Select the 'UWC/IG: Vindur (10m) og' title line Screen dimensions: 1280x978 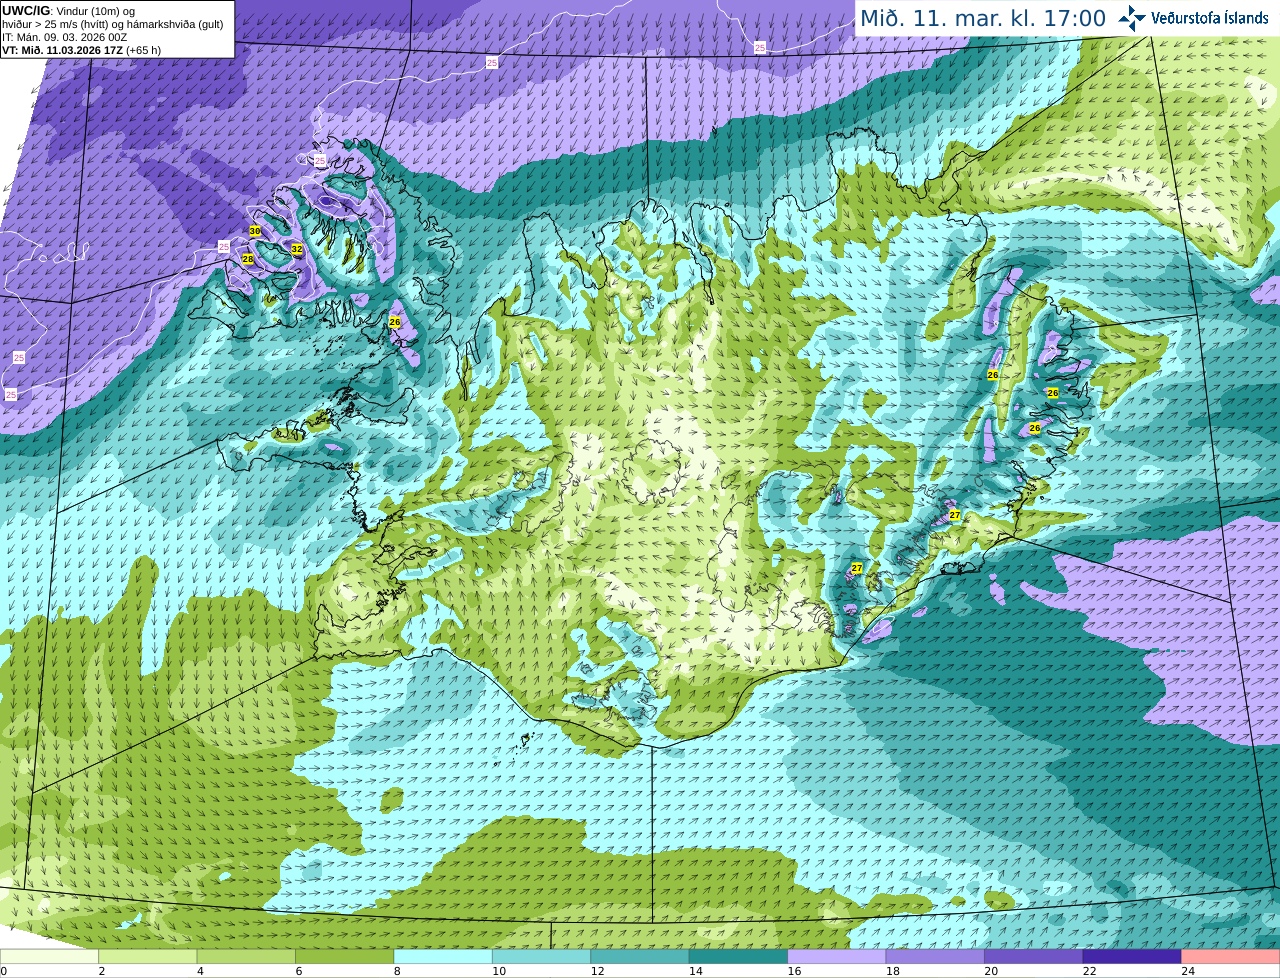pyautogui.click(x=69, y=11)
